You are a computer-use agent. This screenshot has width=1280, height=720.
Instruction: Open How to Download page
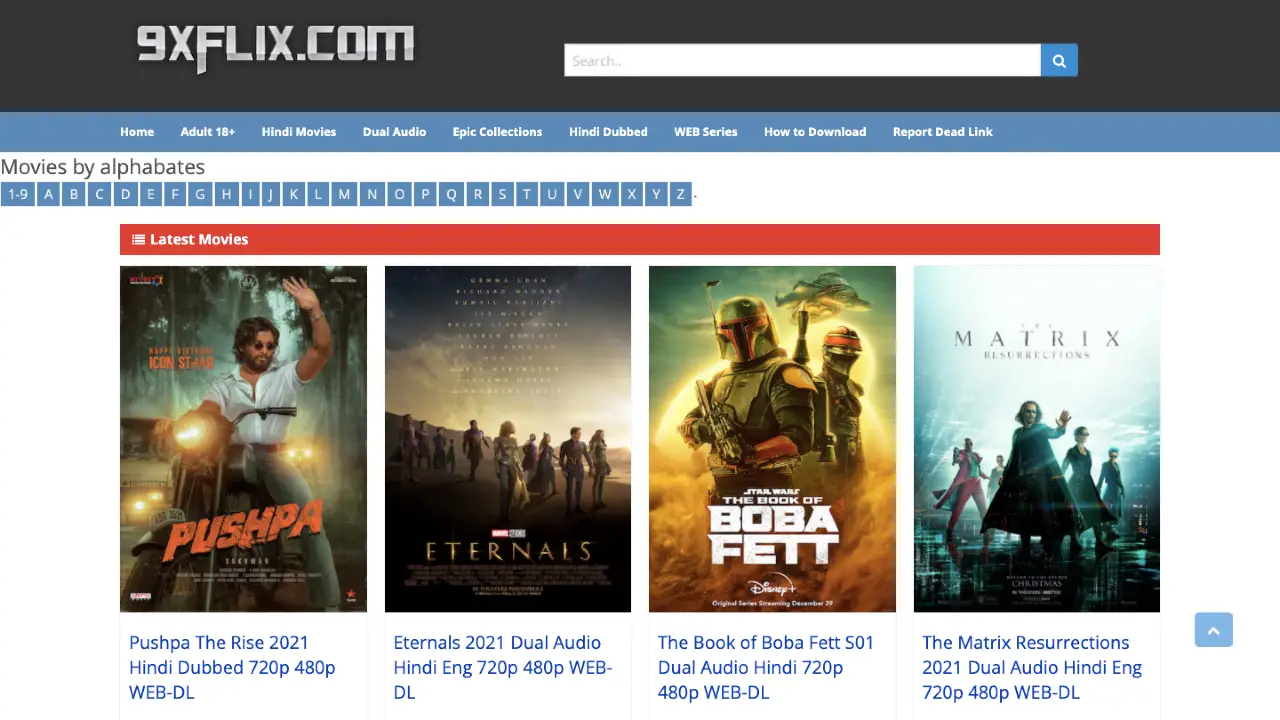815,132
